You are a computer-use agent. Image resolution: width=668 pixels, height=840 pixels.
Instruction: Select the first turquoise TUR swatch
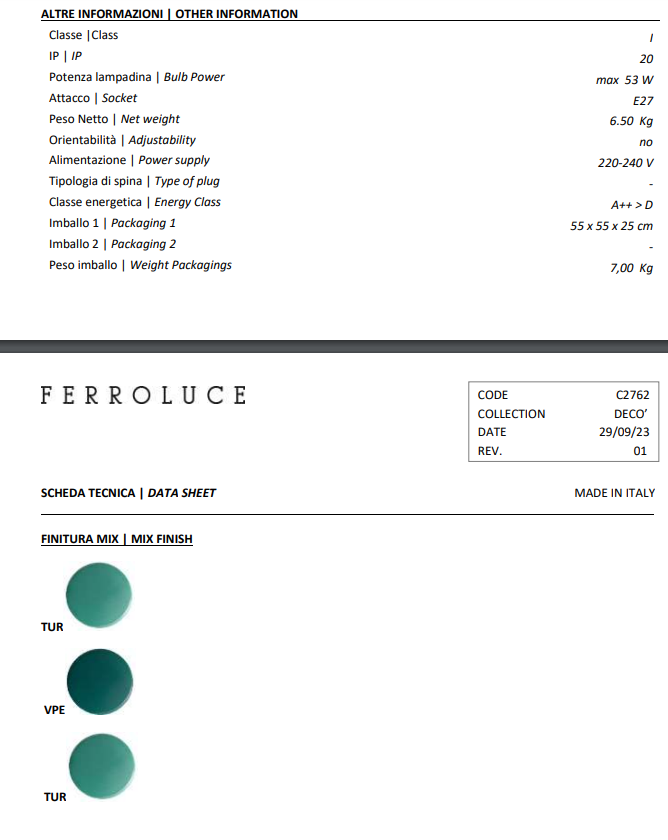(99, 596)
